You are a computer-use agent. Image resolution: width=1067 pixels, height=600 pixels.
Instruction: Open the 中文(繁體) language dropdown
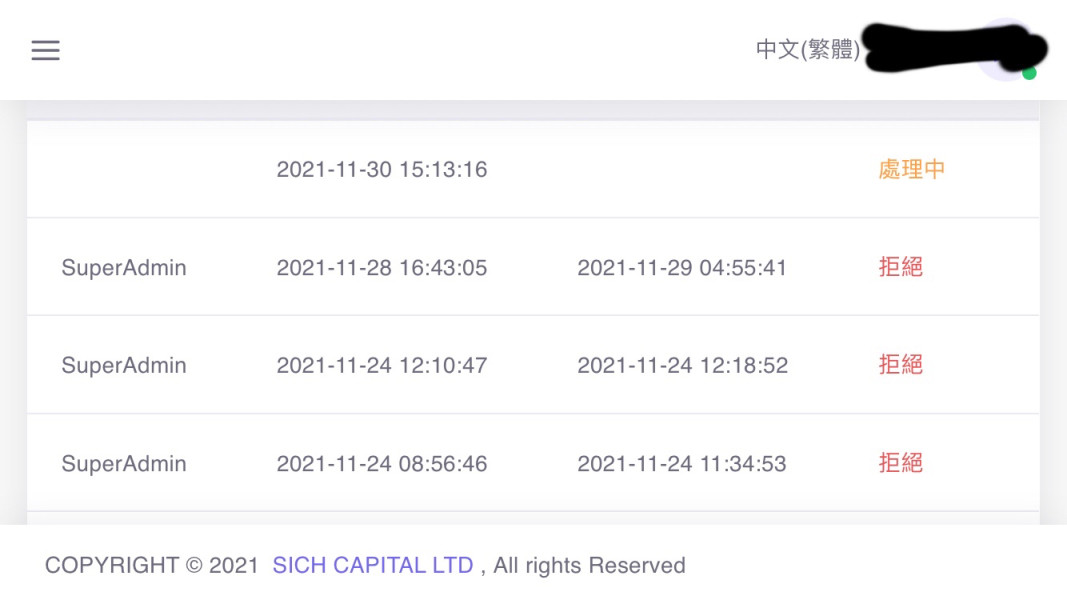point(807,50)
